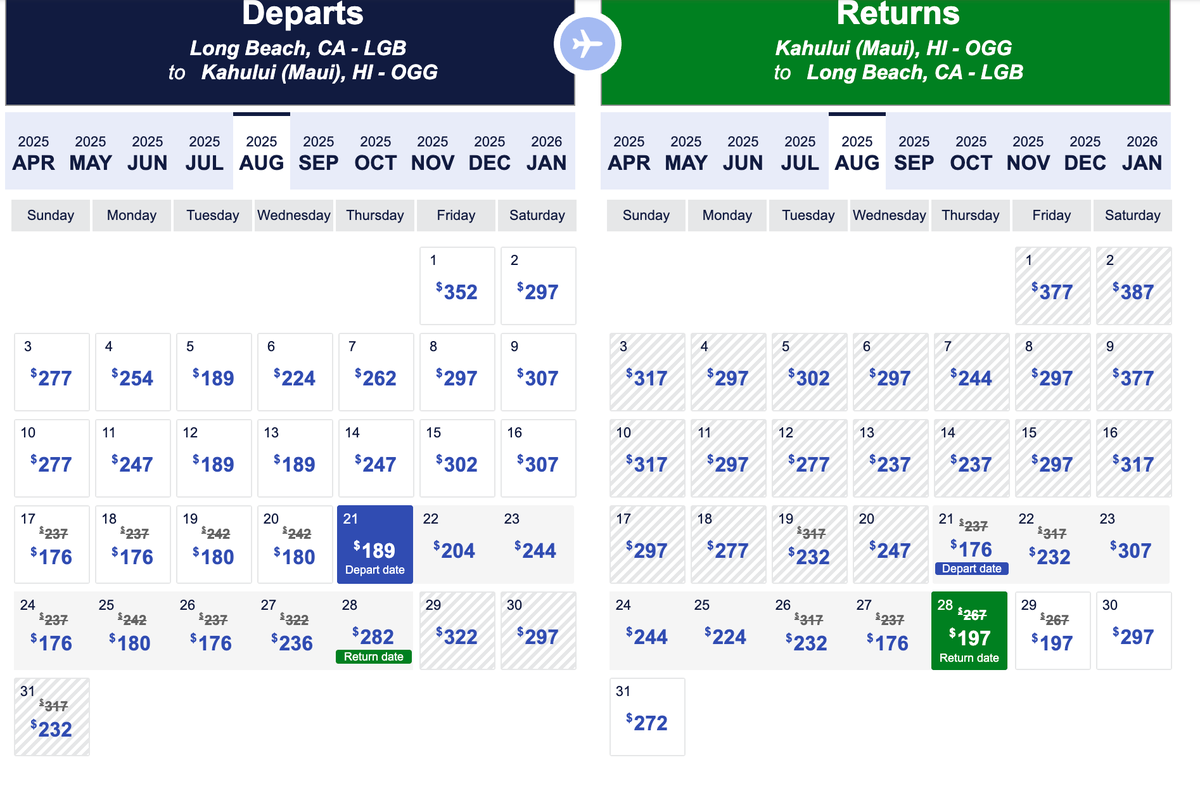Viewport: 1200px width, 800px height.
Task: Select August 30 return for $297
Action: (1133, 631)
